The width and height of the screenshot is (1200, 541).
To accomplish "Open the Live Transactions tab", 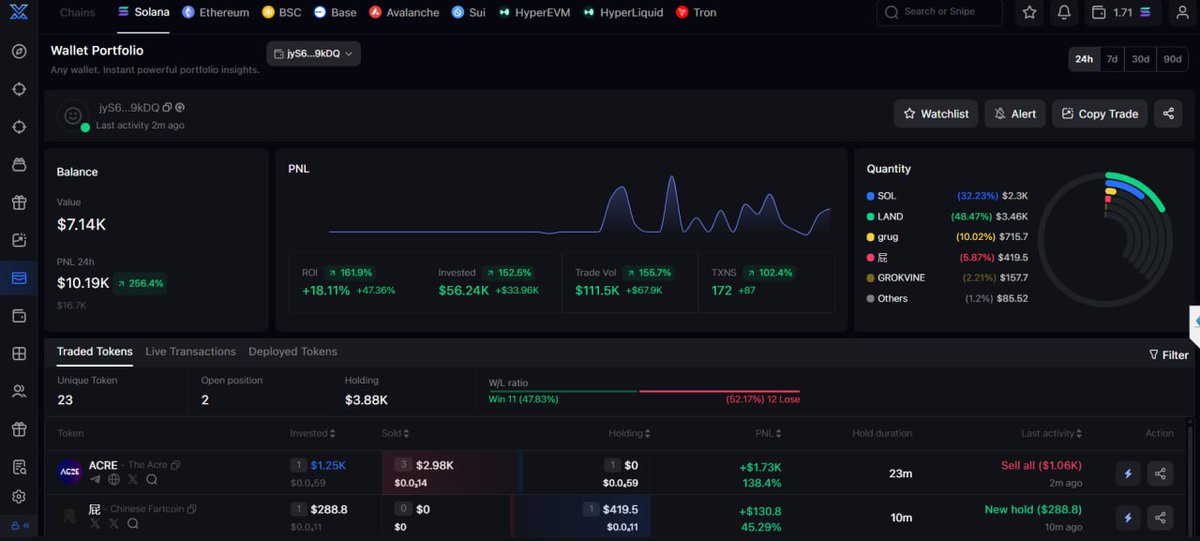I will [x=190, y=352].
